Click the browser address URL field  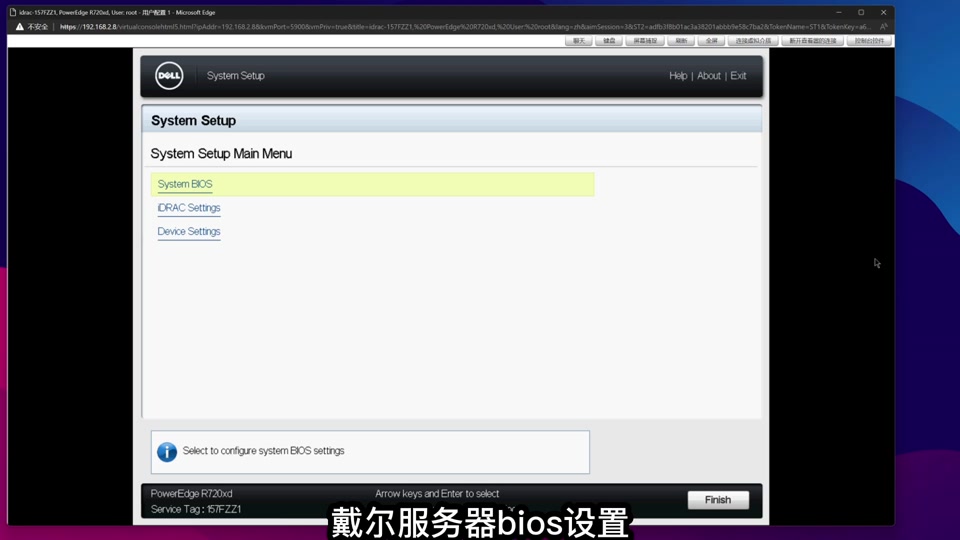click(x=464, y=27)
